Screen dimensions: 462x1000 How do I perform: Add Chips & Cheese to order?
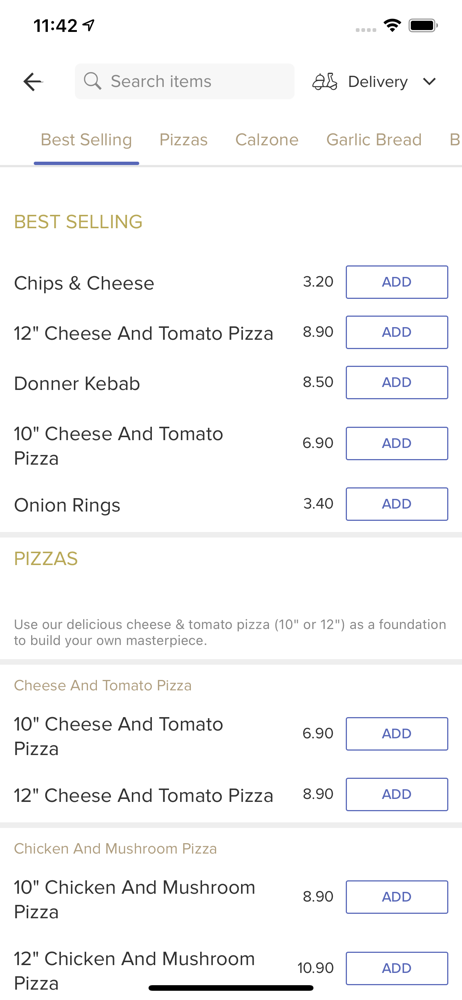coord(397,282)
